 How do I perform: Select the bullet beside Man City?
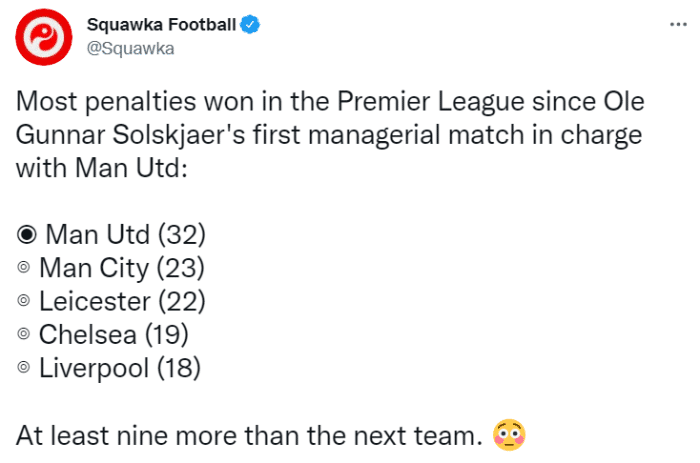tap(24, 269)
